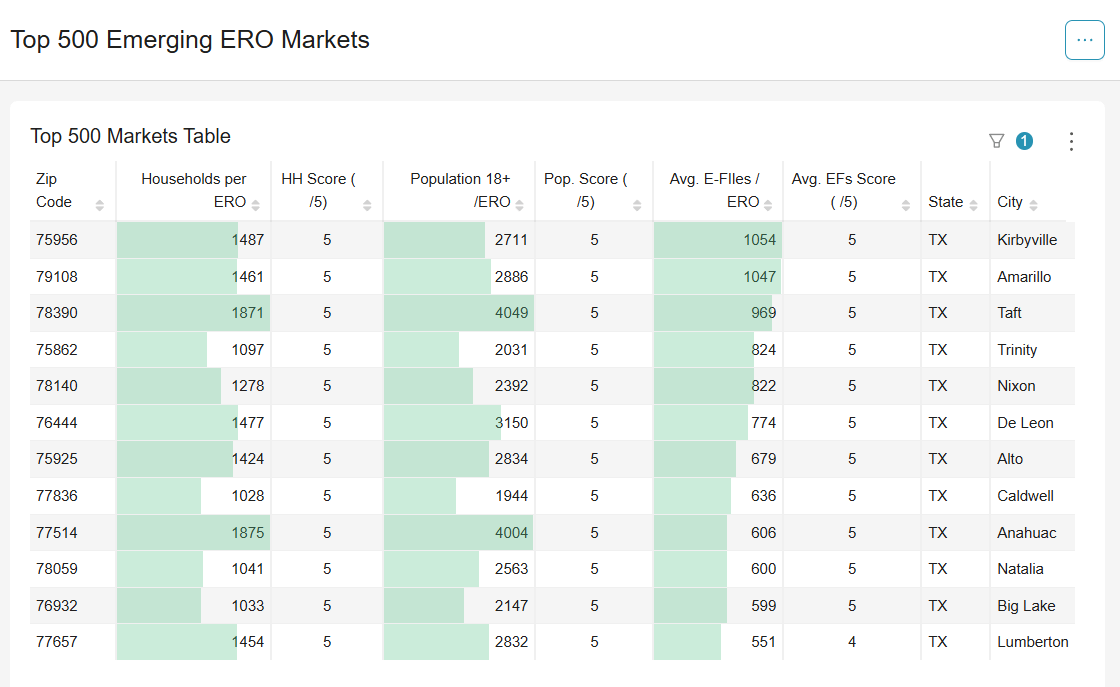Screen dimensions: 1120x687
Task: Click the Top 500 Emerging ERO Markets heading
Action: point(190,40)
